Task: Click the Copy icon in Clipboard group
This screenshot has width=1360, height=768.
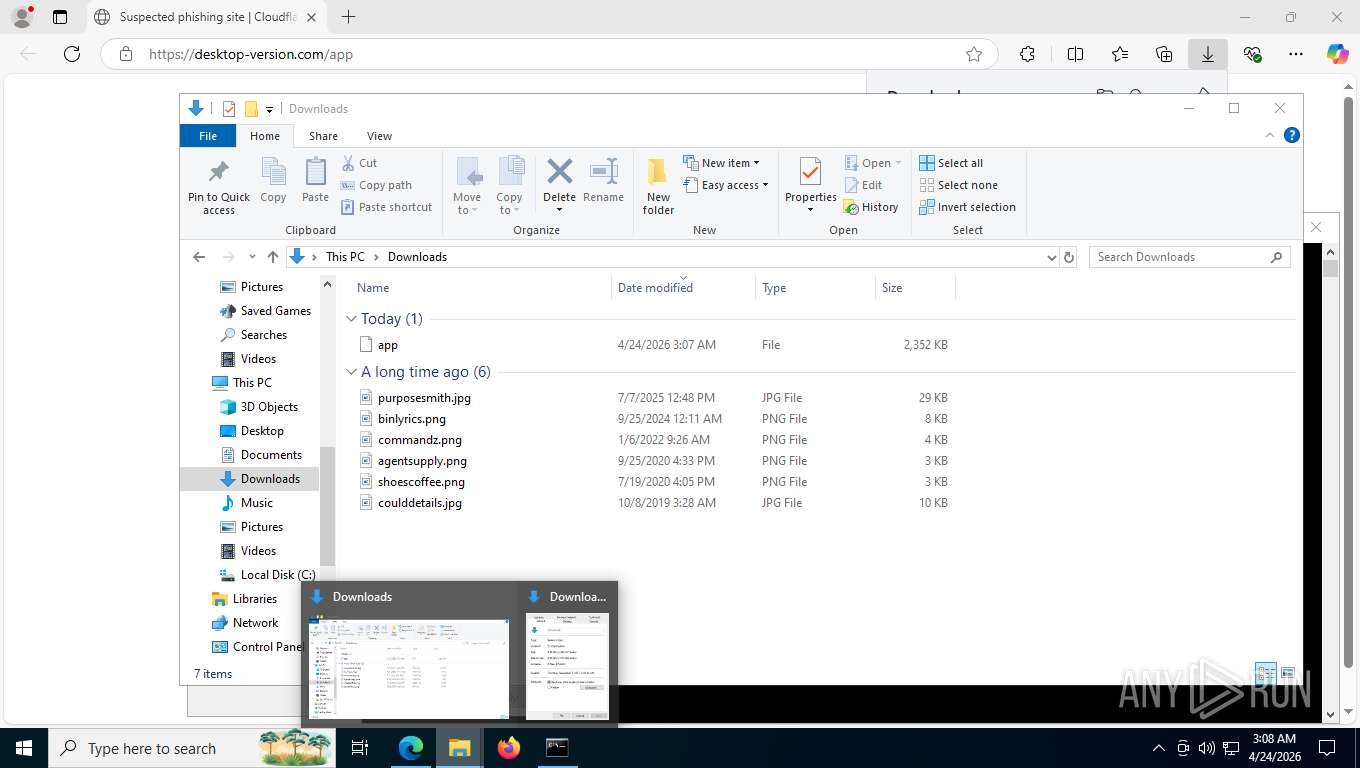Action: [273, 181]
